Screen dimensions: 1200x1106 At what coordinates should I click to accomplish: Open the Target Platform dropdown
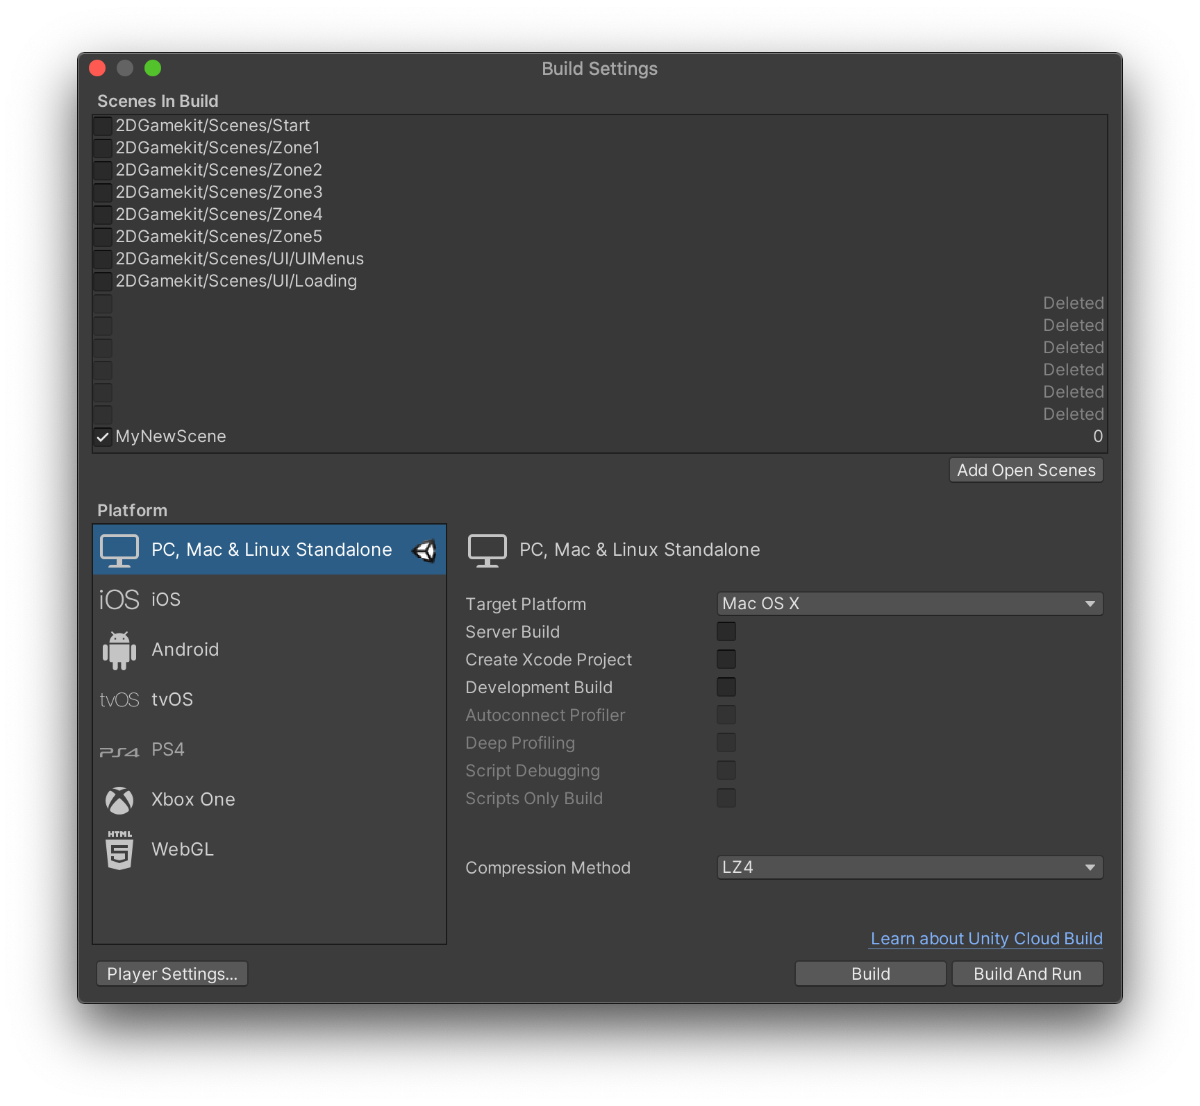pyautogui.click(x=910, y=603)
